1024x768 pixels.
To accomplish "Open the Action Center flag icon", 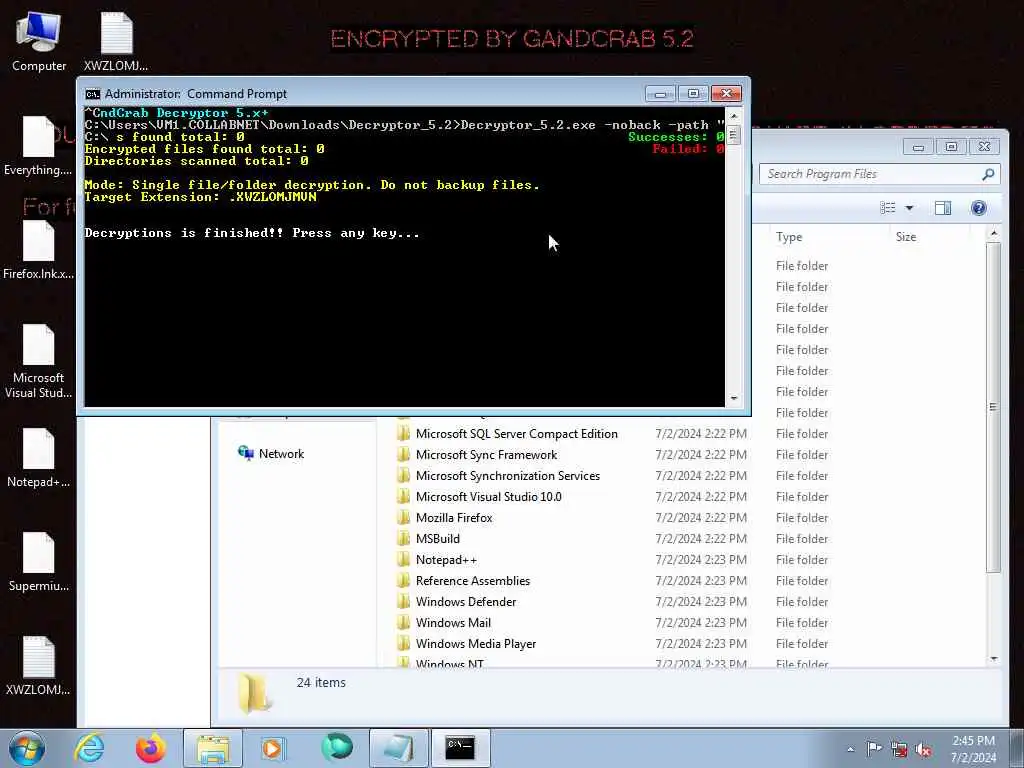I will (874, 749).
